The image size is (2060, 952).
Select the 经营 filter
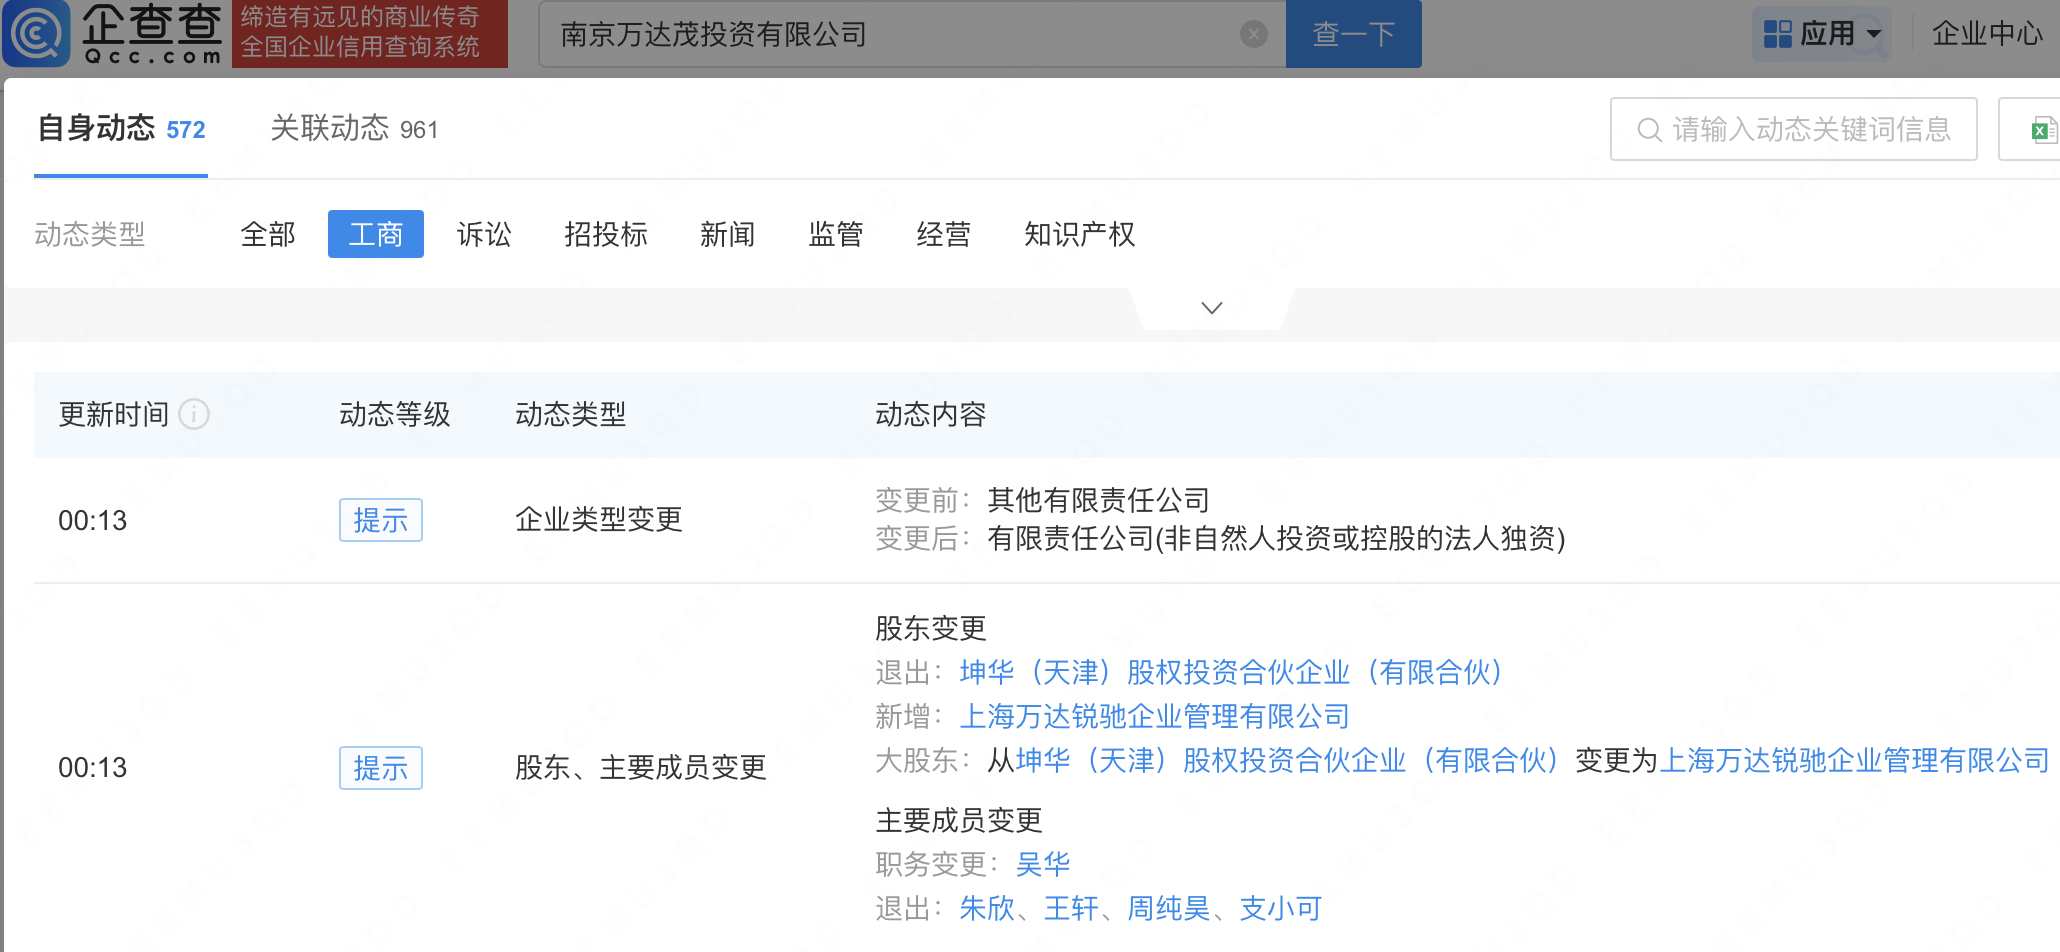click(944, 234)
